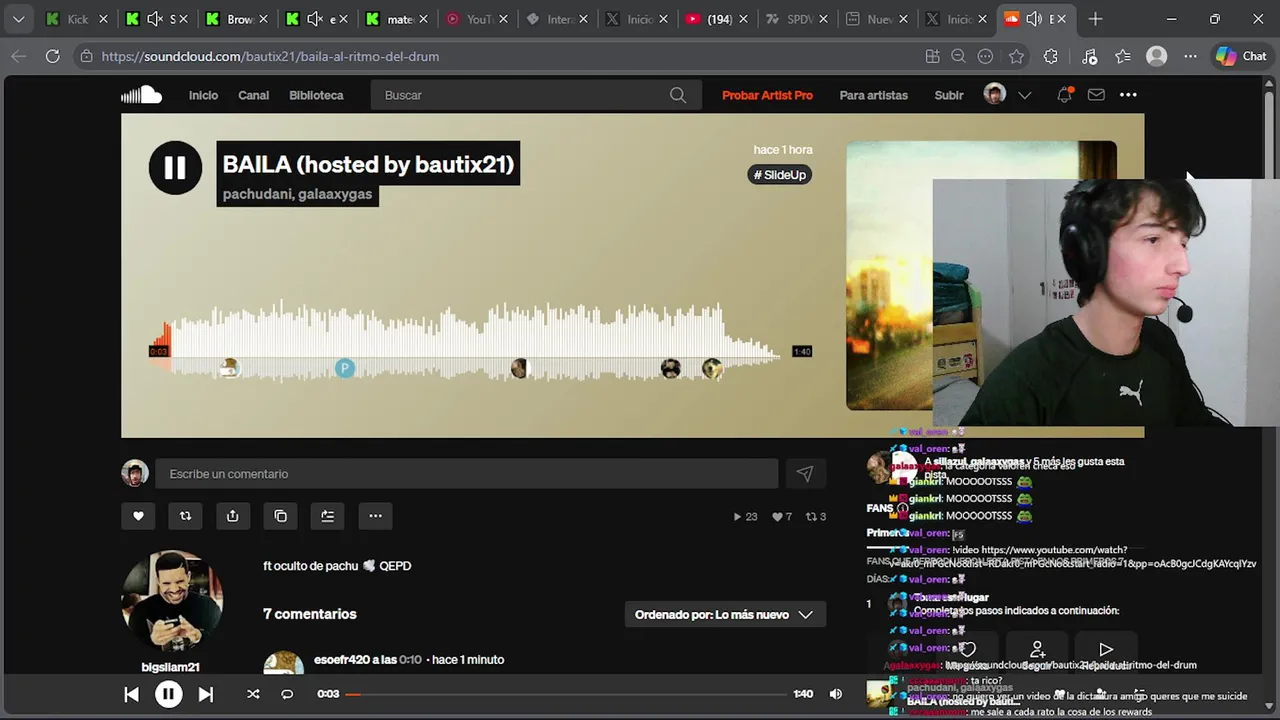
Task: Skip to the previous track in player bar
Action: (131, 694)
